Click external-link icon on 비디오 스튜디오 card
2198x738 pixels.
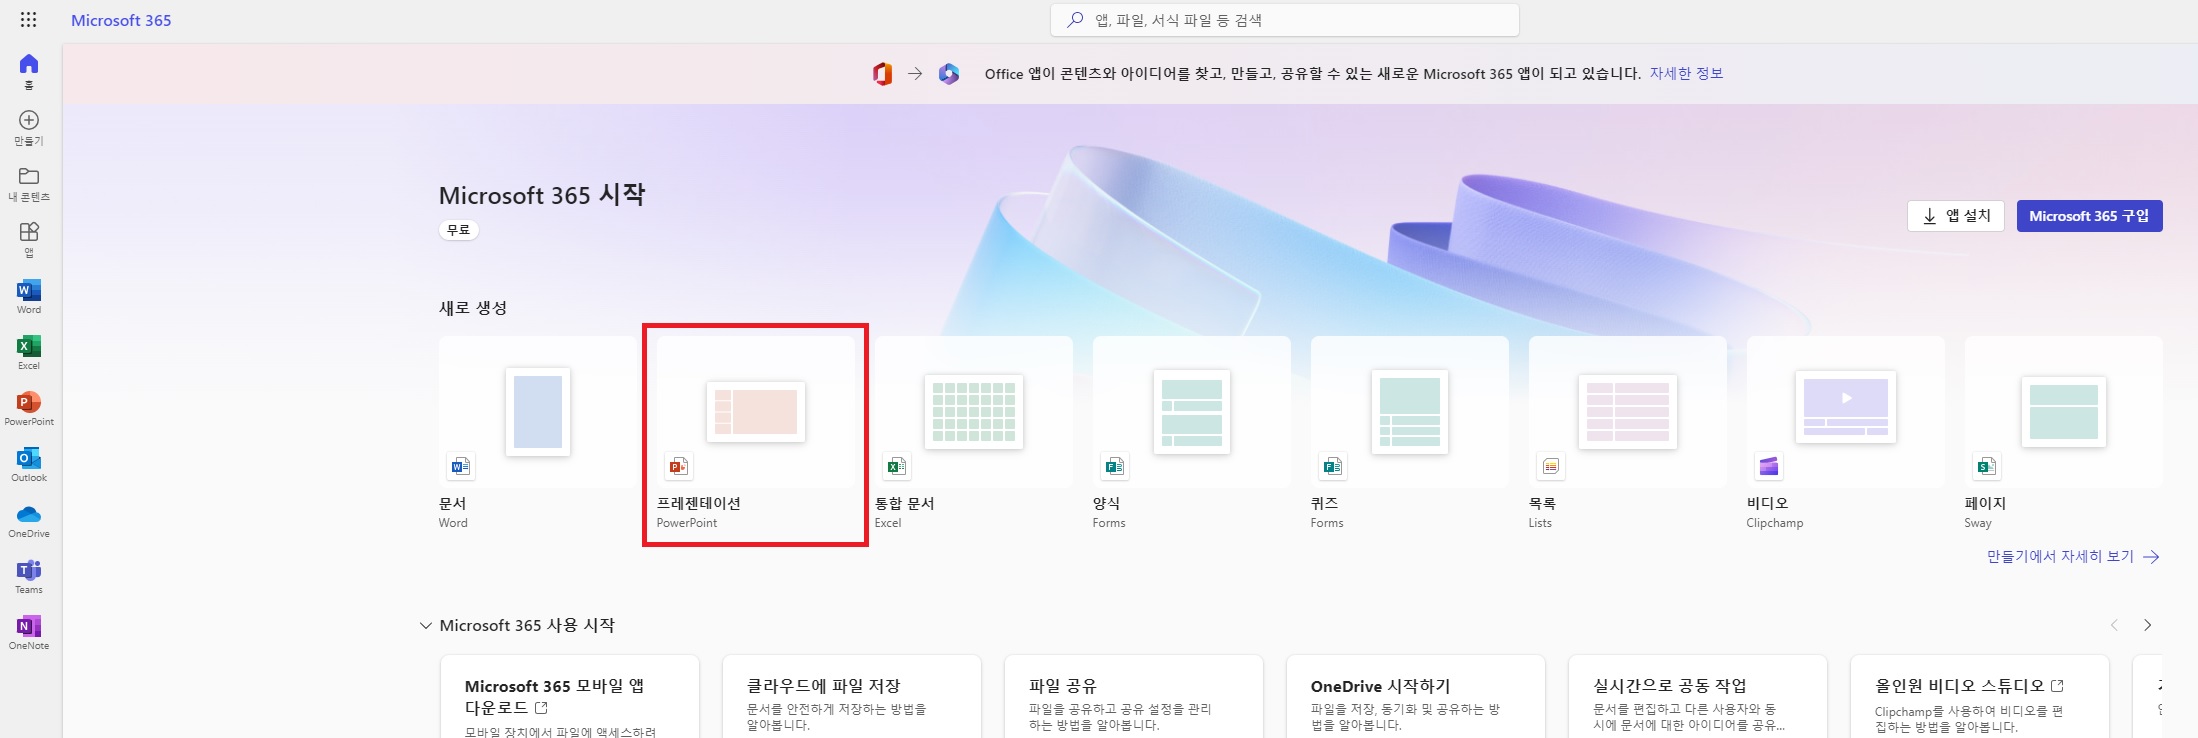pos(2057,686)
